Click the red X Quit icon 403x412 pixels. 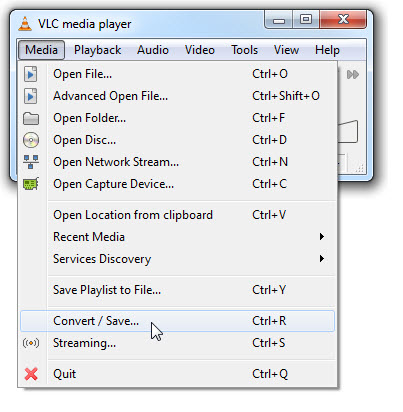point(31,374)
